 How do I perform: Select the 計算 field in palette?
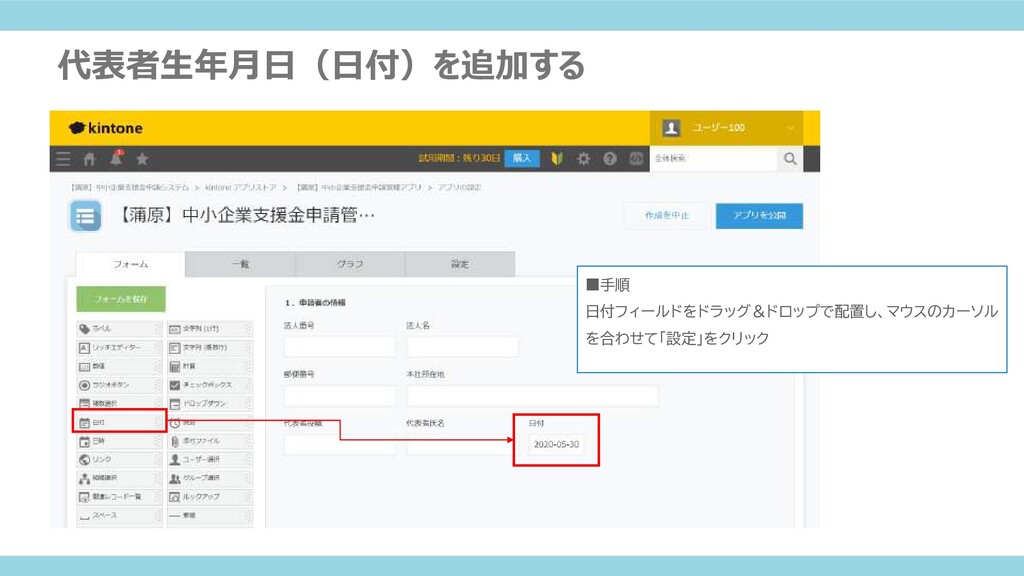(210, 366)
